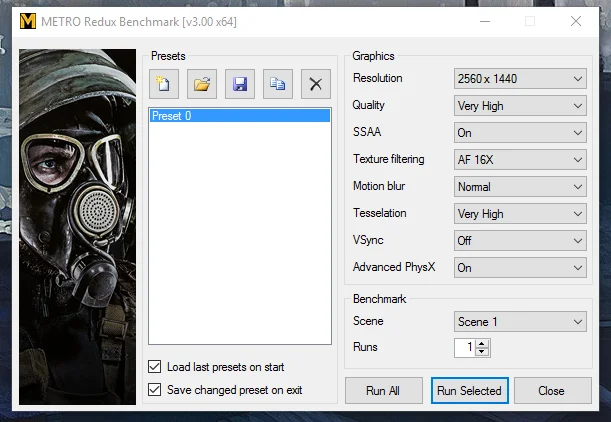Open the Resolution dropdown
The width and height of the screenshot is (611, 422).
pyautogui.click(x=520, y=79)
